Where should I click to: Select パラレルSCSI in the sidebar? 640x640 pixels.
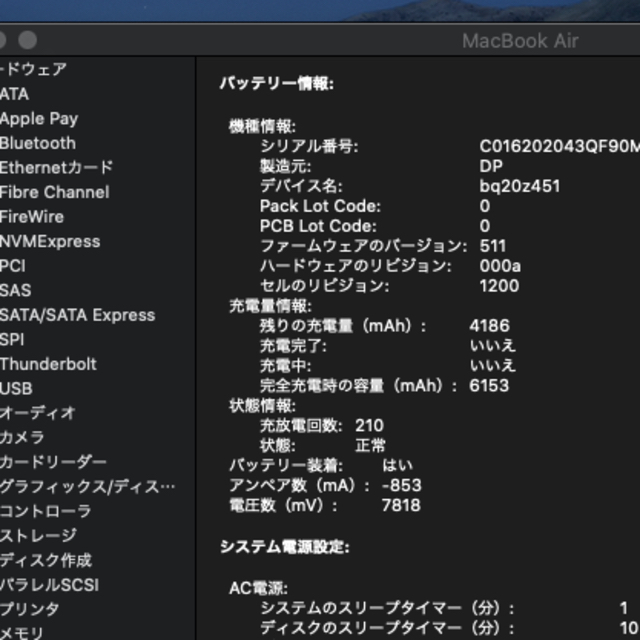[x=49, y=585]
